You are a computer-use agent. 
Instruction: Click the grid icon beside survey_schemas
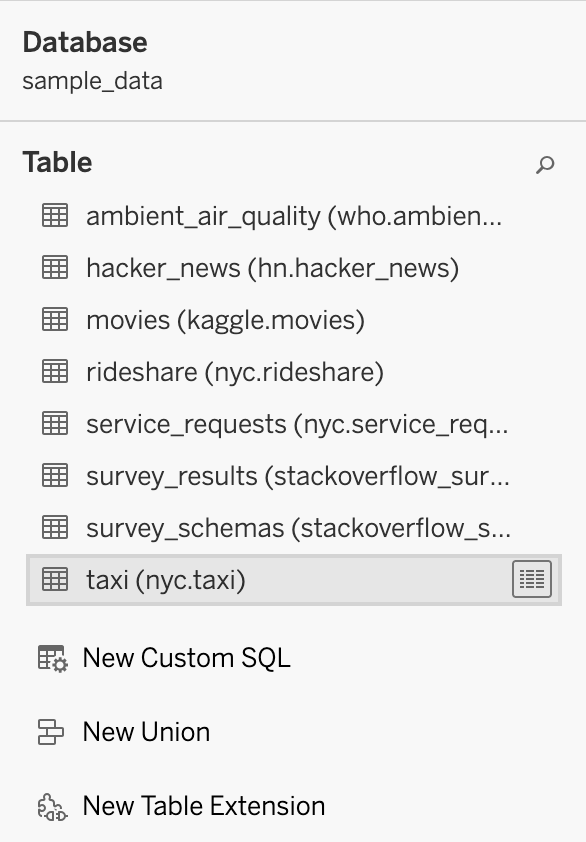tap(55, 528)
